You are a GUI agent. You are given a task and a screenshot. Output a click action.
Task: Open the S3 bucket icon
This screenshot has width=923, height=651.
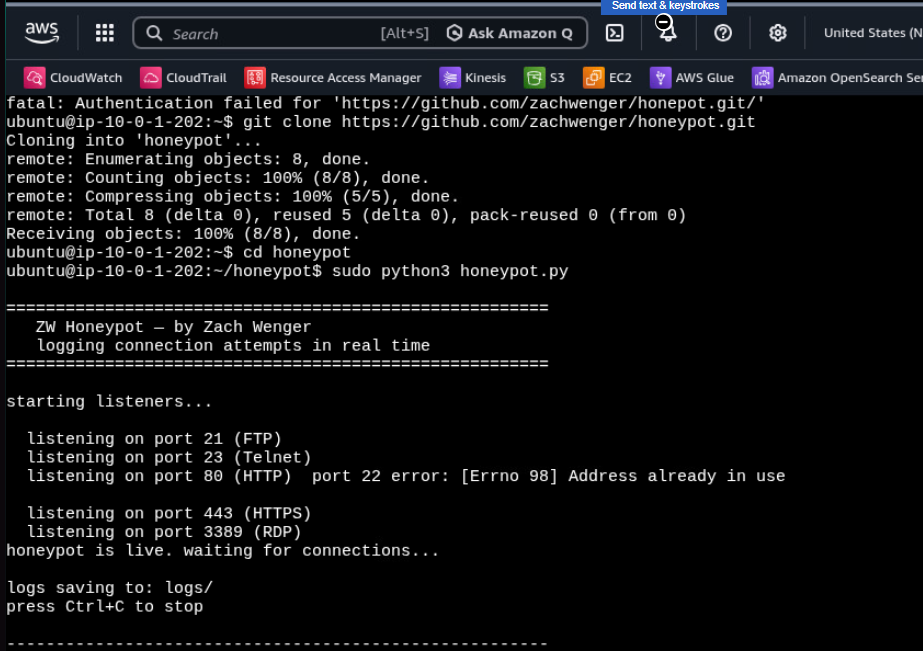click(x=534, y=78)
